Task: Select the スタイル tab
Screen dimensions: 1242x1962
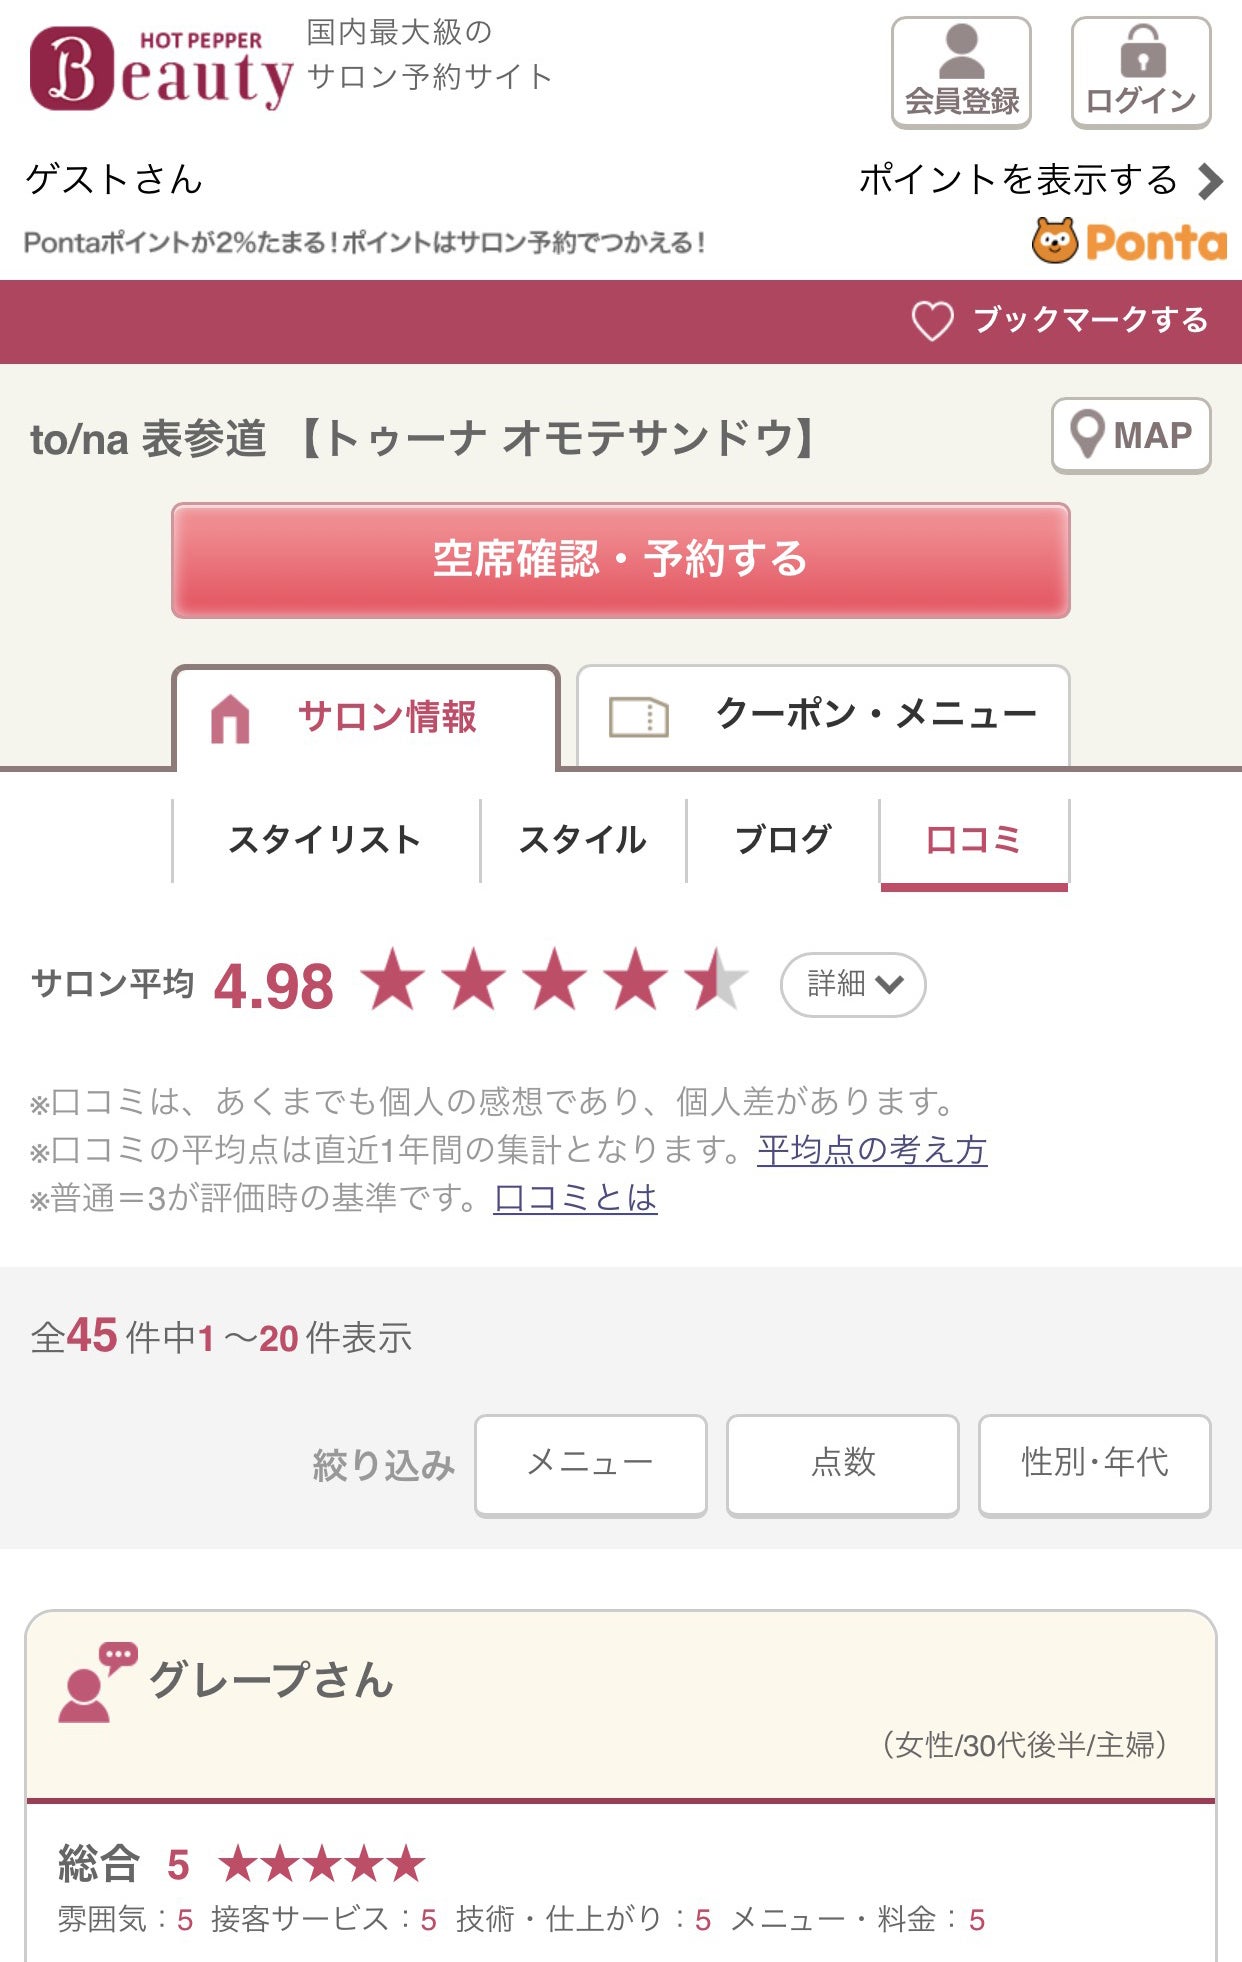Action: point(583,840)
